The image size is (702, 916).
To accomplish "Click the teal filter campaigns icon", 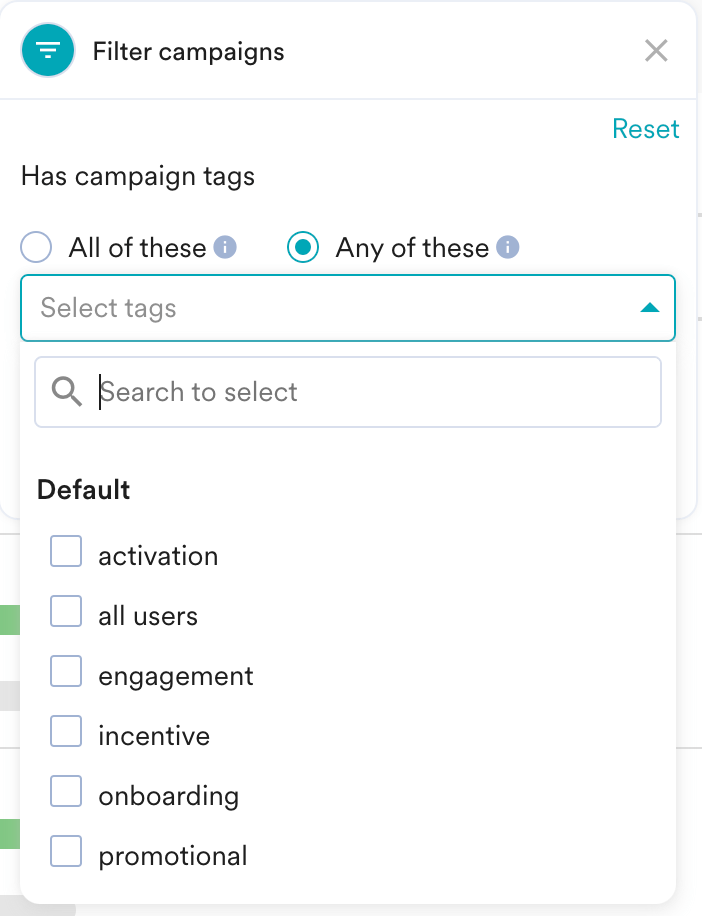I will point(48,51).
